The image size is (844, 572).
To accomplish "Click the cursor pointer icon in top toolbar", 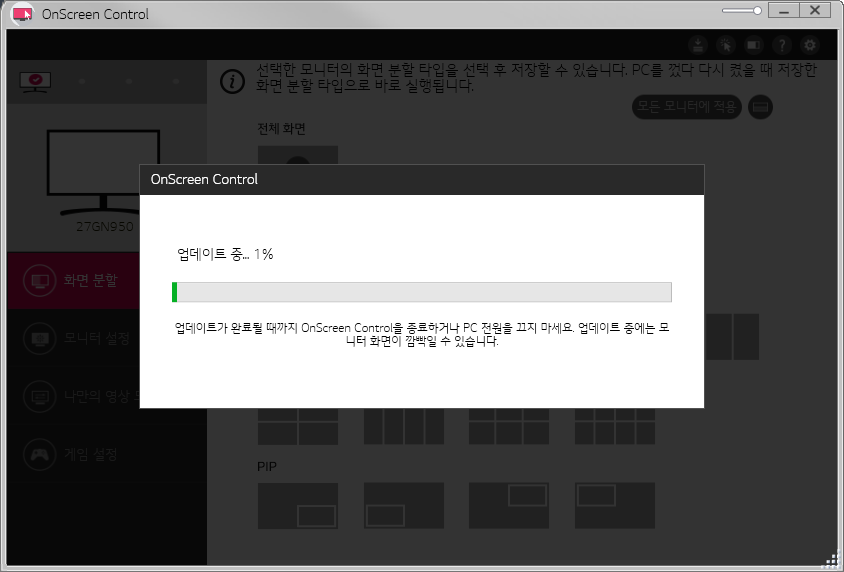I will pos(726,45).
